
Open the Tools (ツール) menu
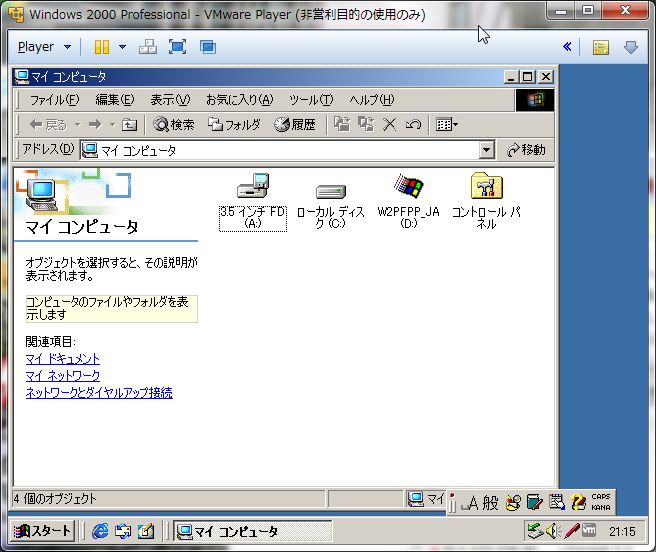coord(311,100)
